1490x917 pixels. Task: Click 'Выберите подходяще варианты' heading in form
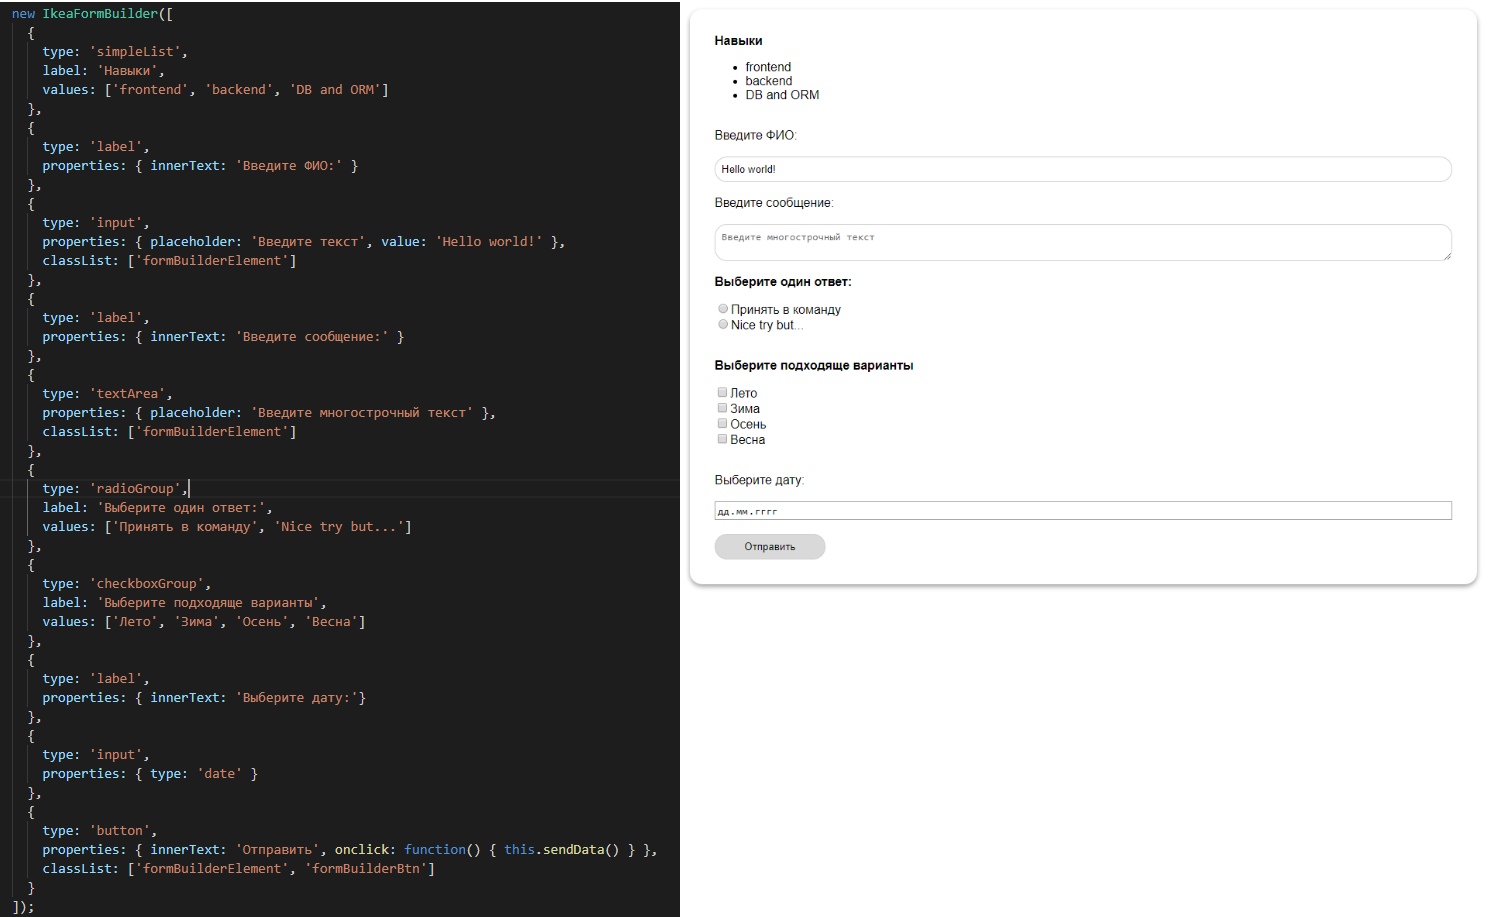[x=814, y=366]
